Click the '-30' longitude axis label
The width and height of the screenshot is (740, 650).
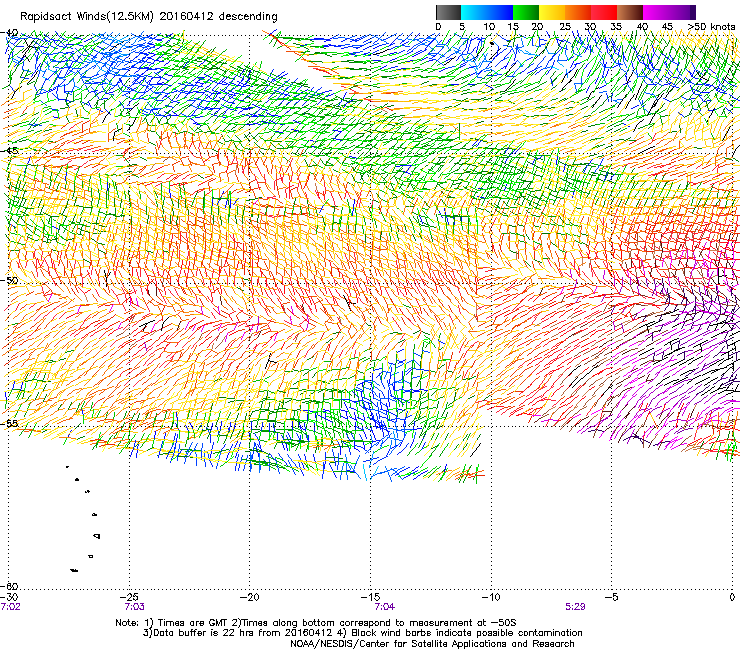[x=9, y=597]
